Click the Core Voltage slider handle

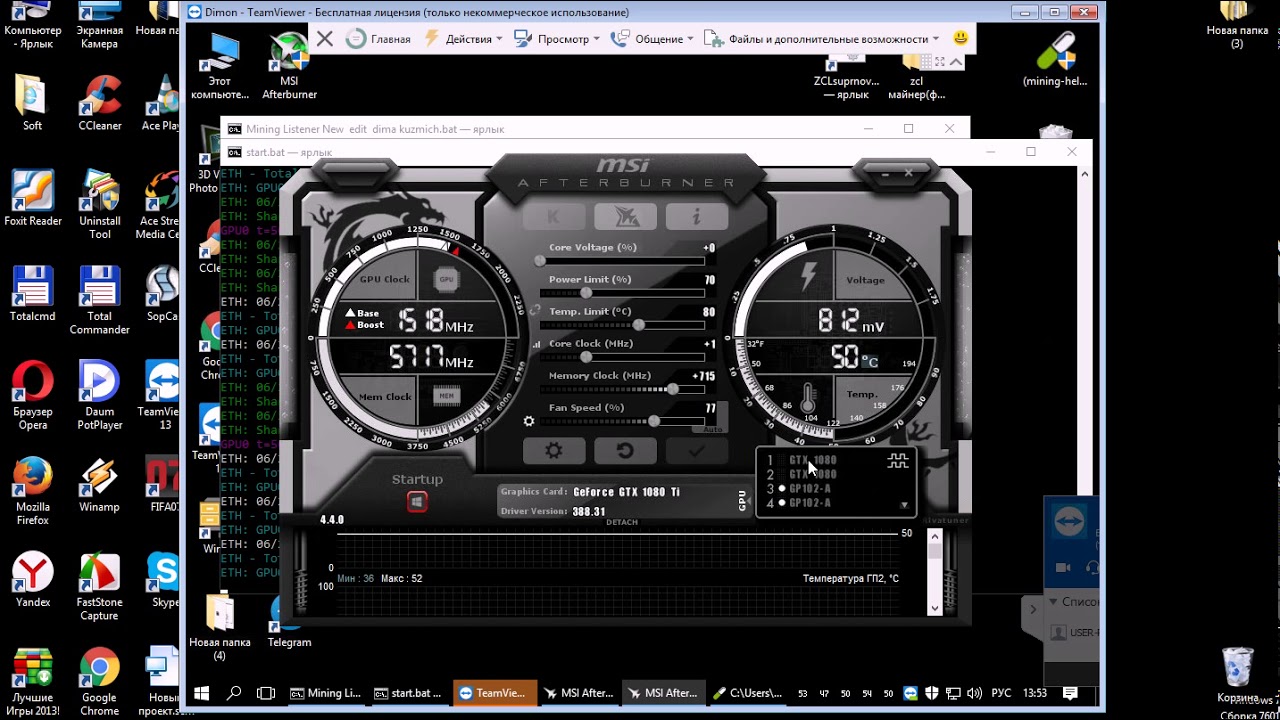tap(540, 261)
